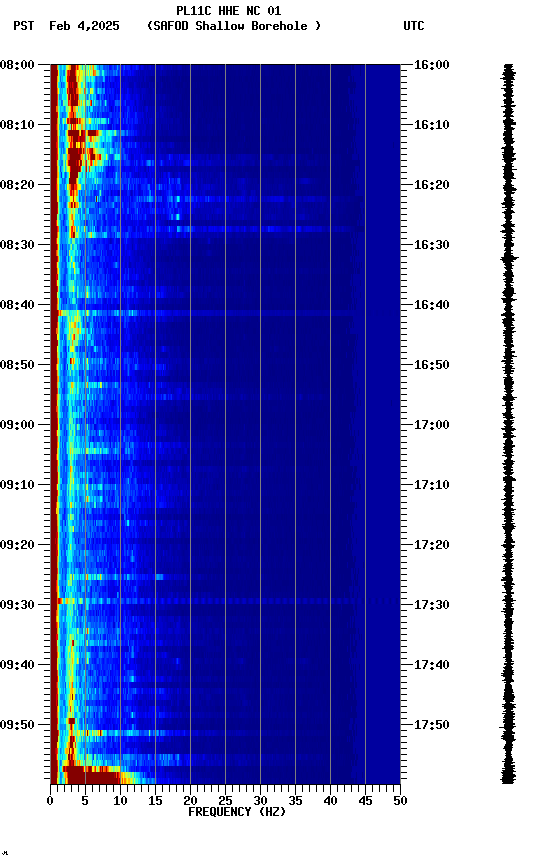Click the 50 Hz frequency axis label
Screen dimensions: 552x864
(401, 801)
